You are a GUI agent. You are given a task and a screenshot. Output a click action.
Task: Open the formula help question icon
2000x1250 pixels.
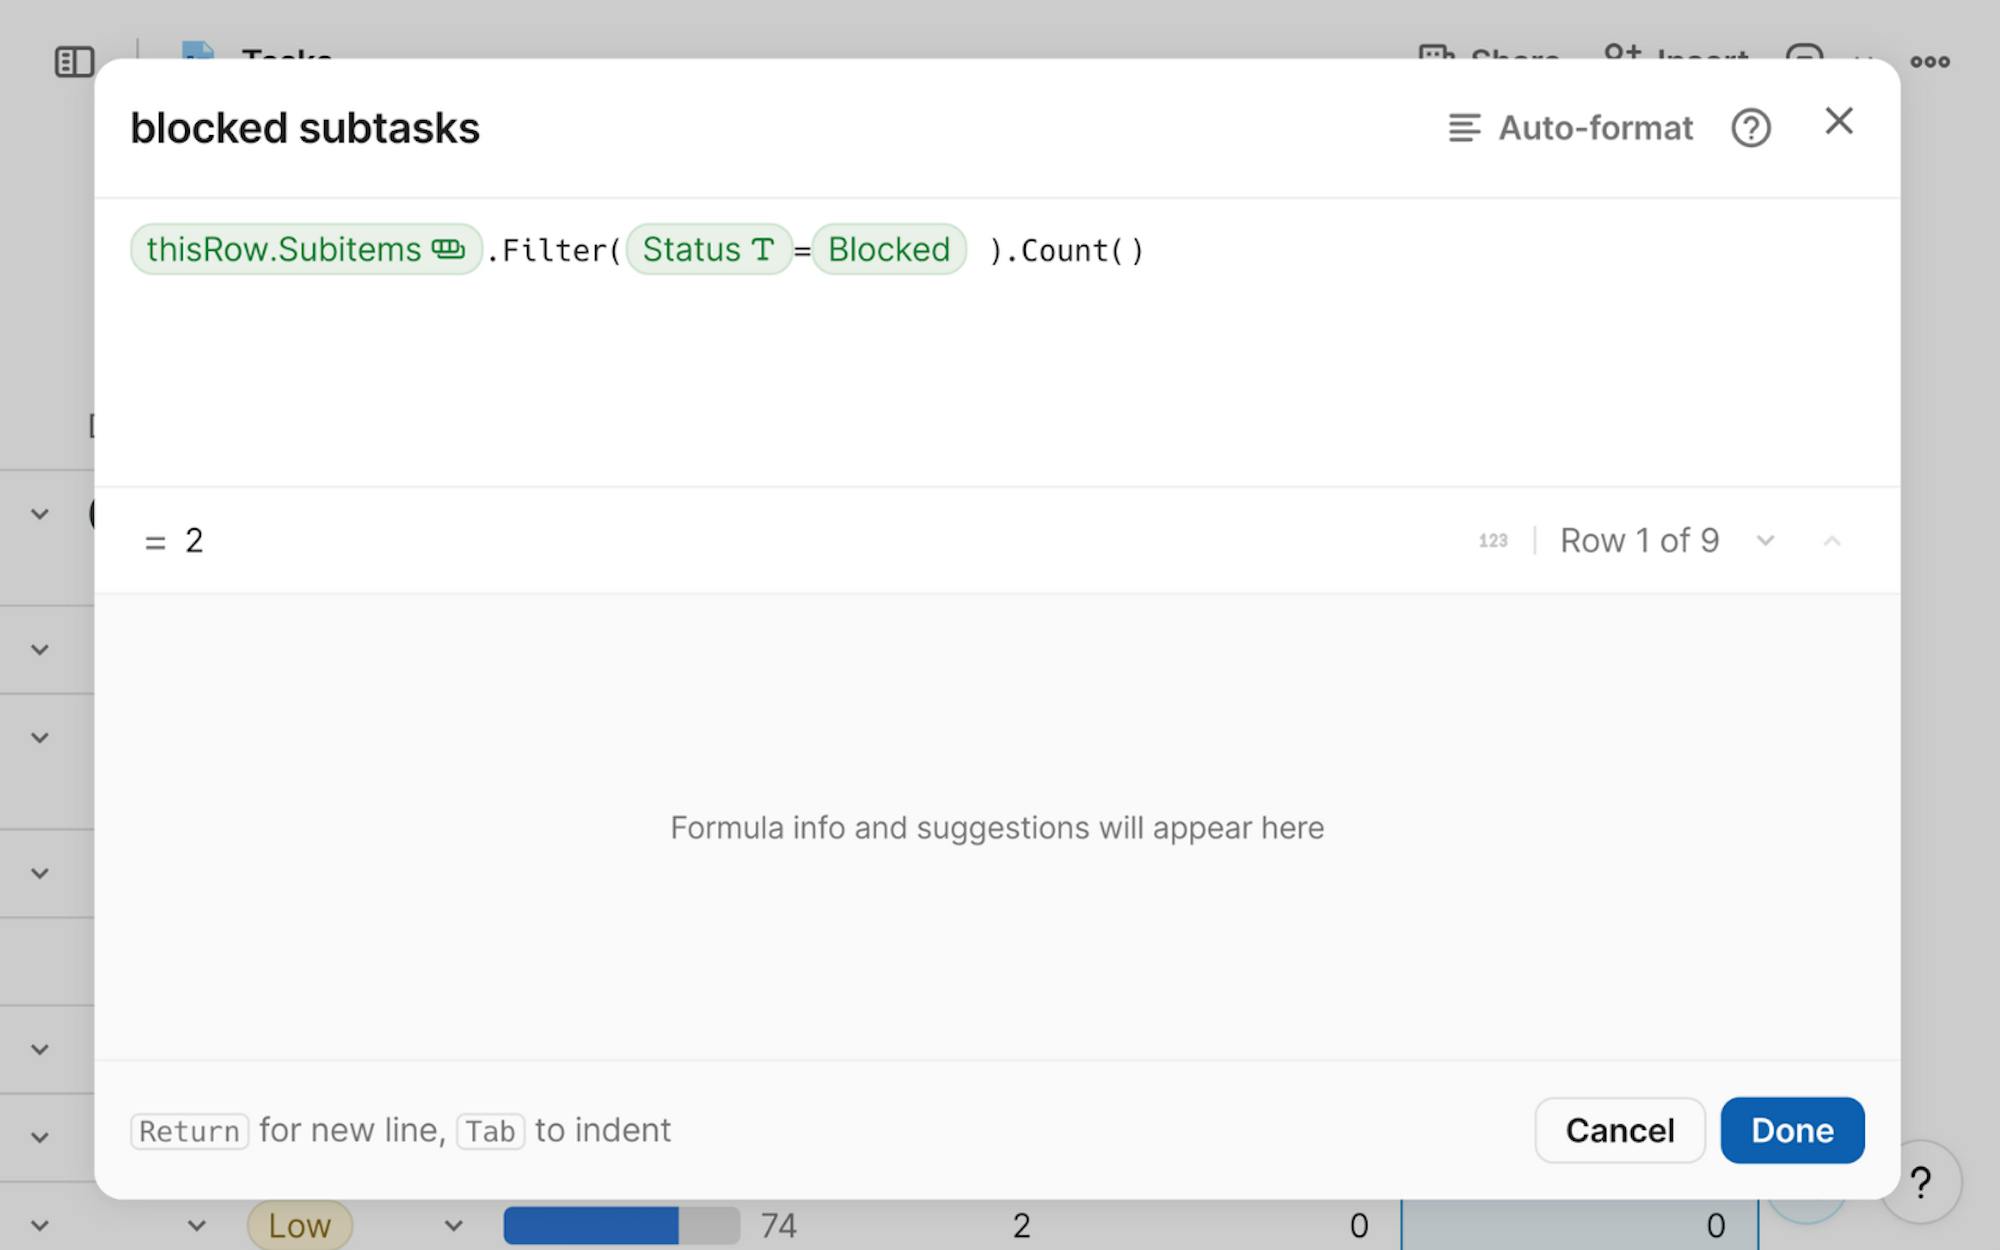[x=1750, y=128]
